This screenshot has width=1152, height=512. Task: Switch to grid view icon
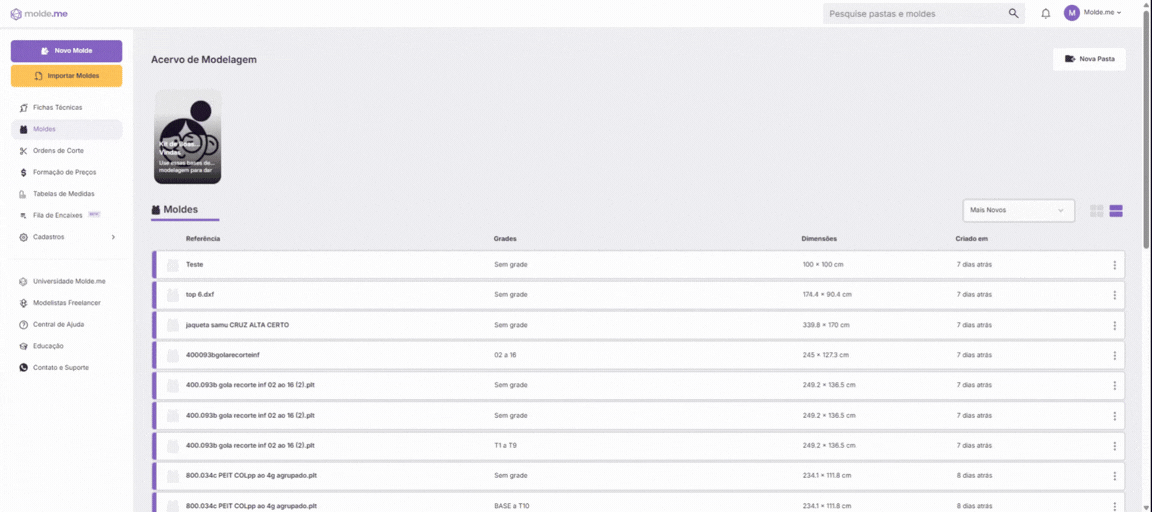1097,211
